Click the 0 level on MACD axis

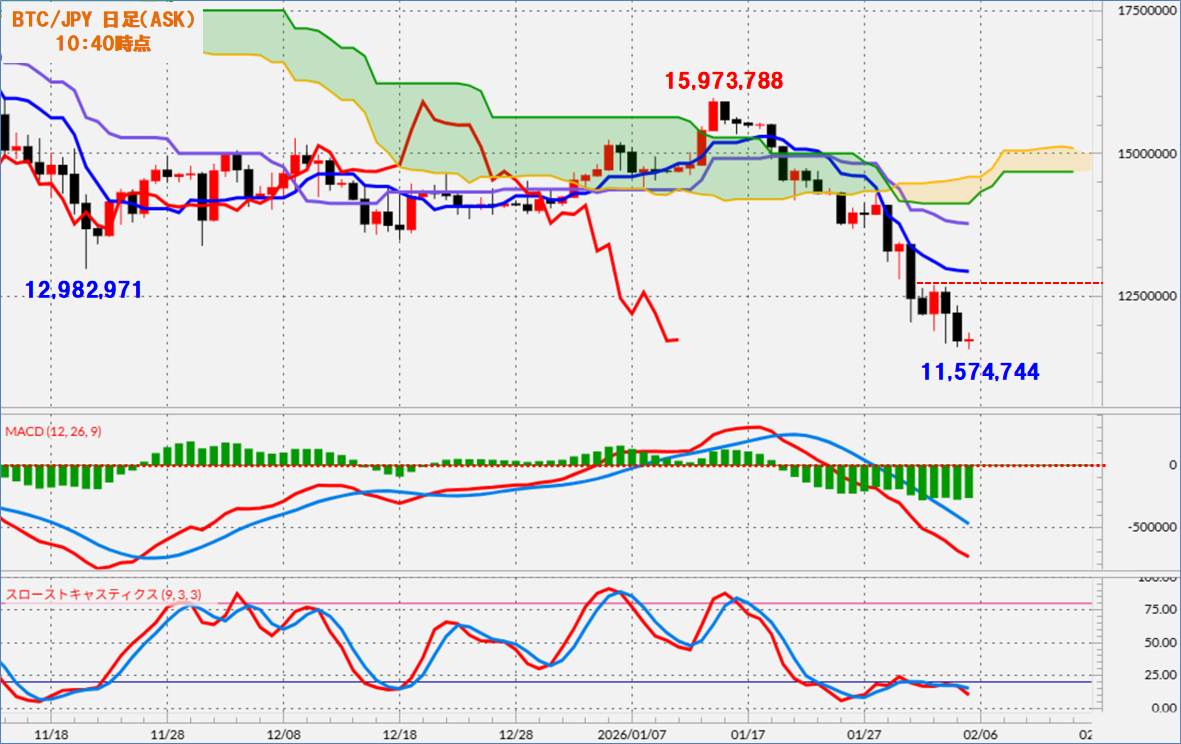[1172, 465]
